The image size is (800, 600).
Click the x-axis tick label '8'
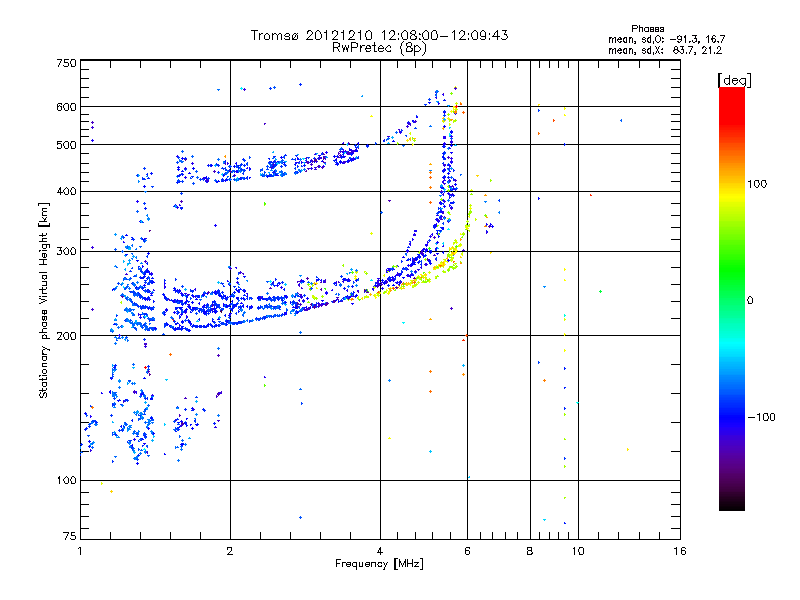pyautogui.click(x=530, y=551)
